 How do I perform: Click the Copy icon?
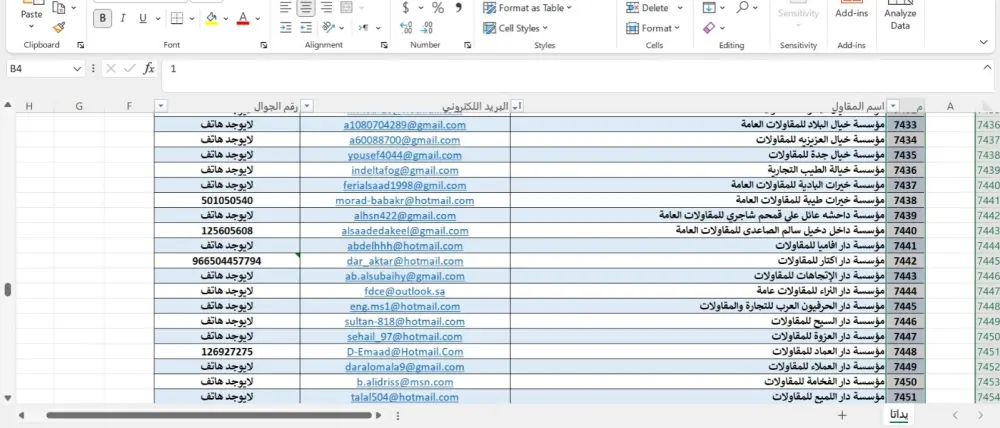[x=59, y=8]
